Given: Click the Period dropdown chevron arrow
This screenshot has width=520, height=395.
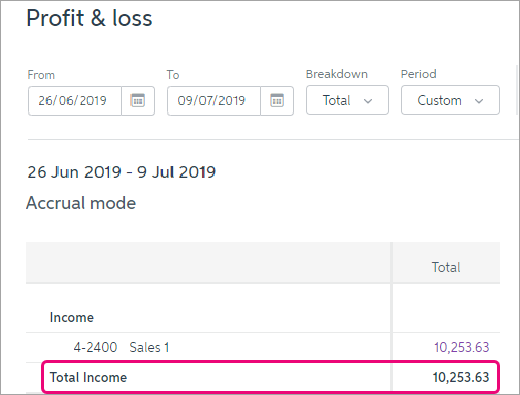Looking at the screenshot, I should [479, 101].
